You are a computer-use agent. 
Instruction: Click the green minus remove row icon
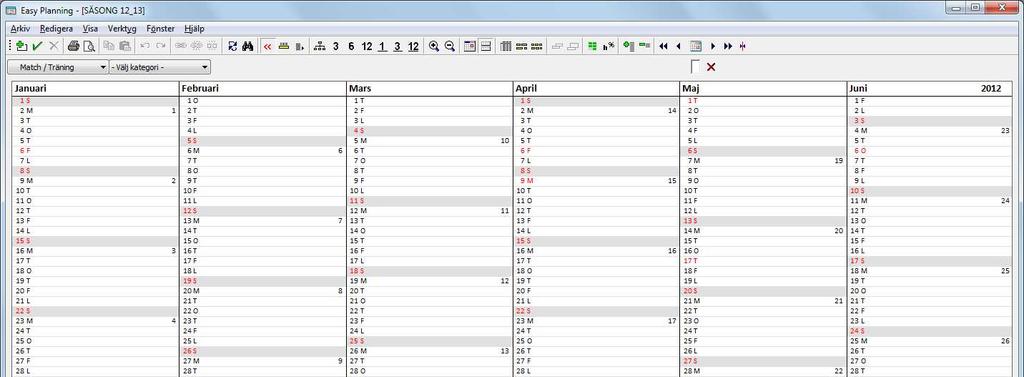pos(645,46)
